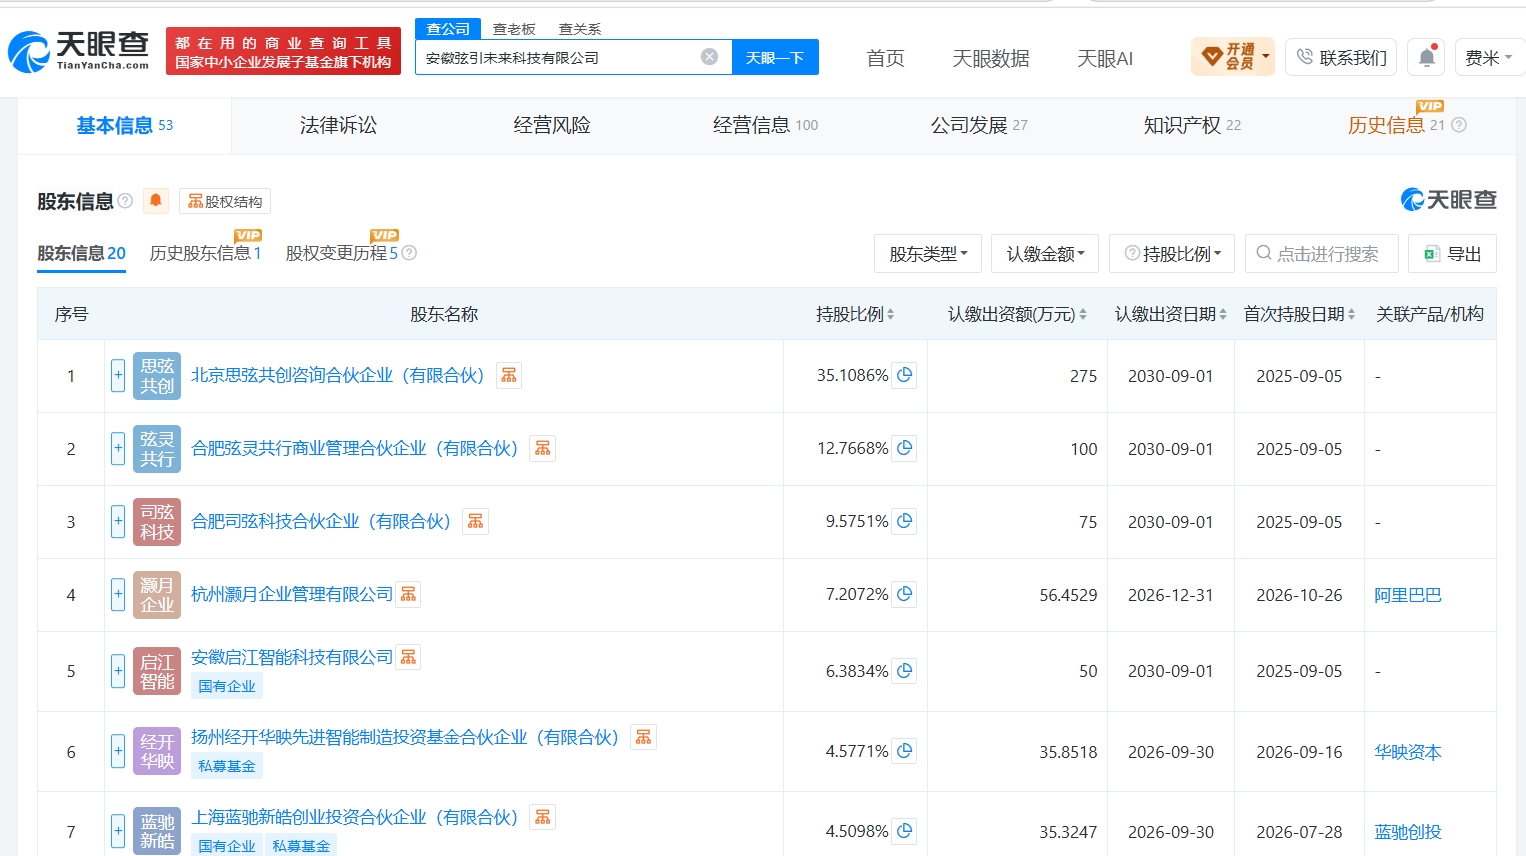This screenshot has width=1526, height=856.
Task: Show shareholding pie chart for 7.2072%
Action: click(904, 594)
